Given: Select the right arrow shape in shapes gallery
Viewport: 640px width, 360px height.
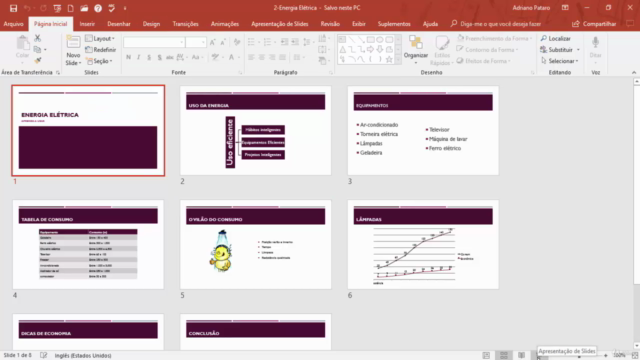Looking at the screenshot, I should click(371, 49).
